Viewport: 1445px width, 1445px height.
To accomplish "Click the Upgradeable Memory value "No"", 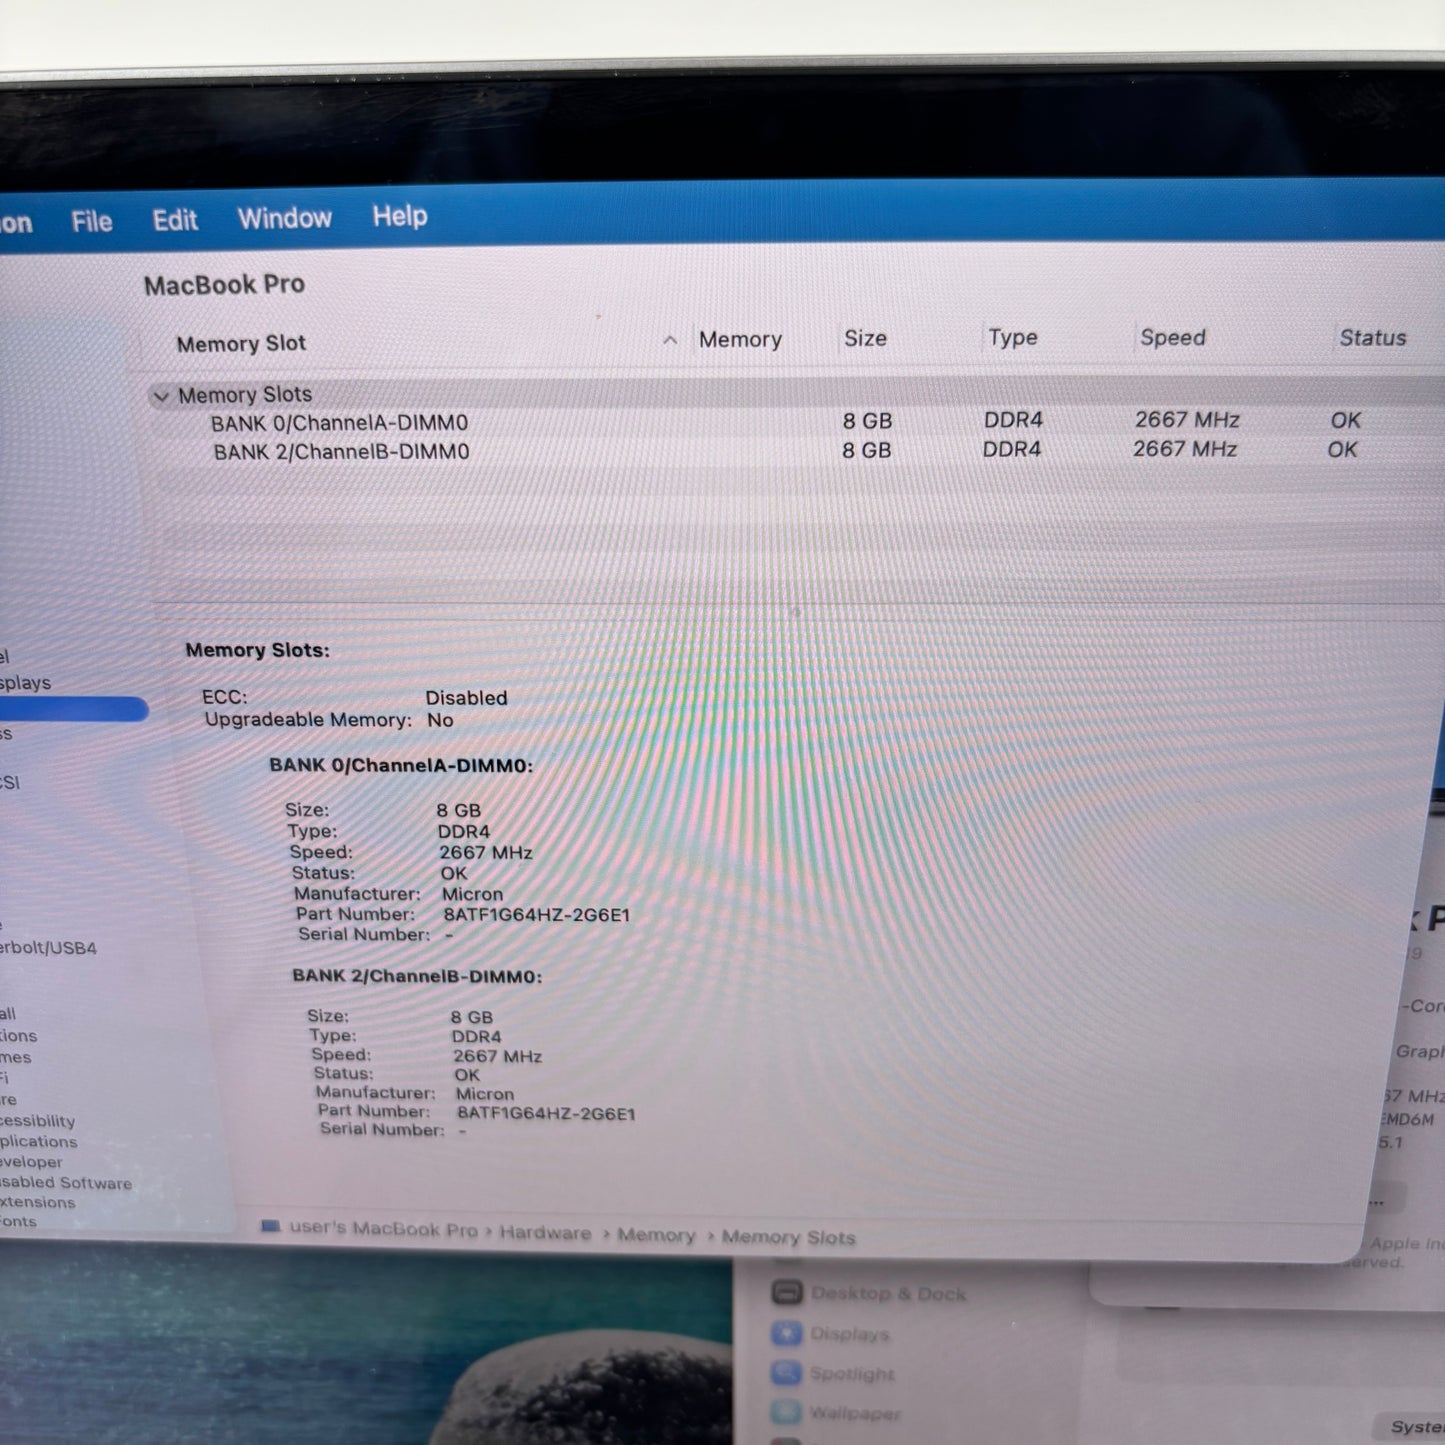I will point(440,720).
